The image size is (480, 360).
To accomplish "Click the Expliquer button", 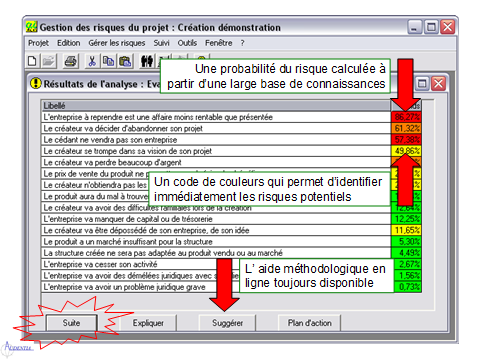I will pos(148,323).
